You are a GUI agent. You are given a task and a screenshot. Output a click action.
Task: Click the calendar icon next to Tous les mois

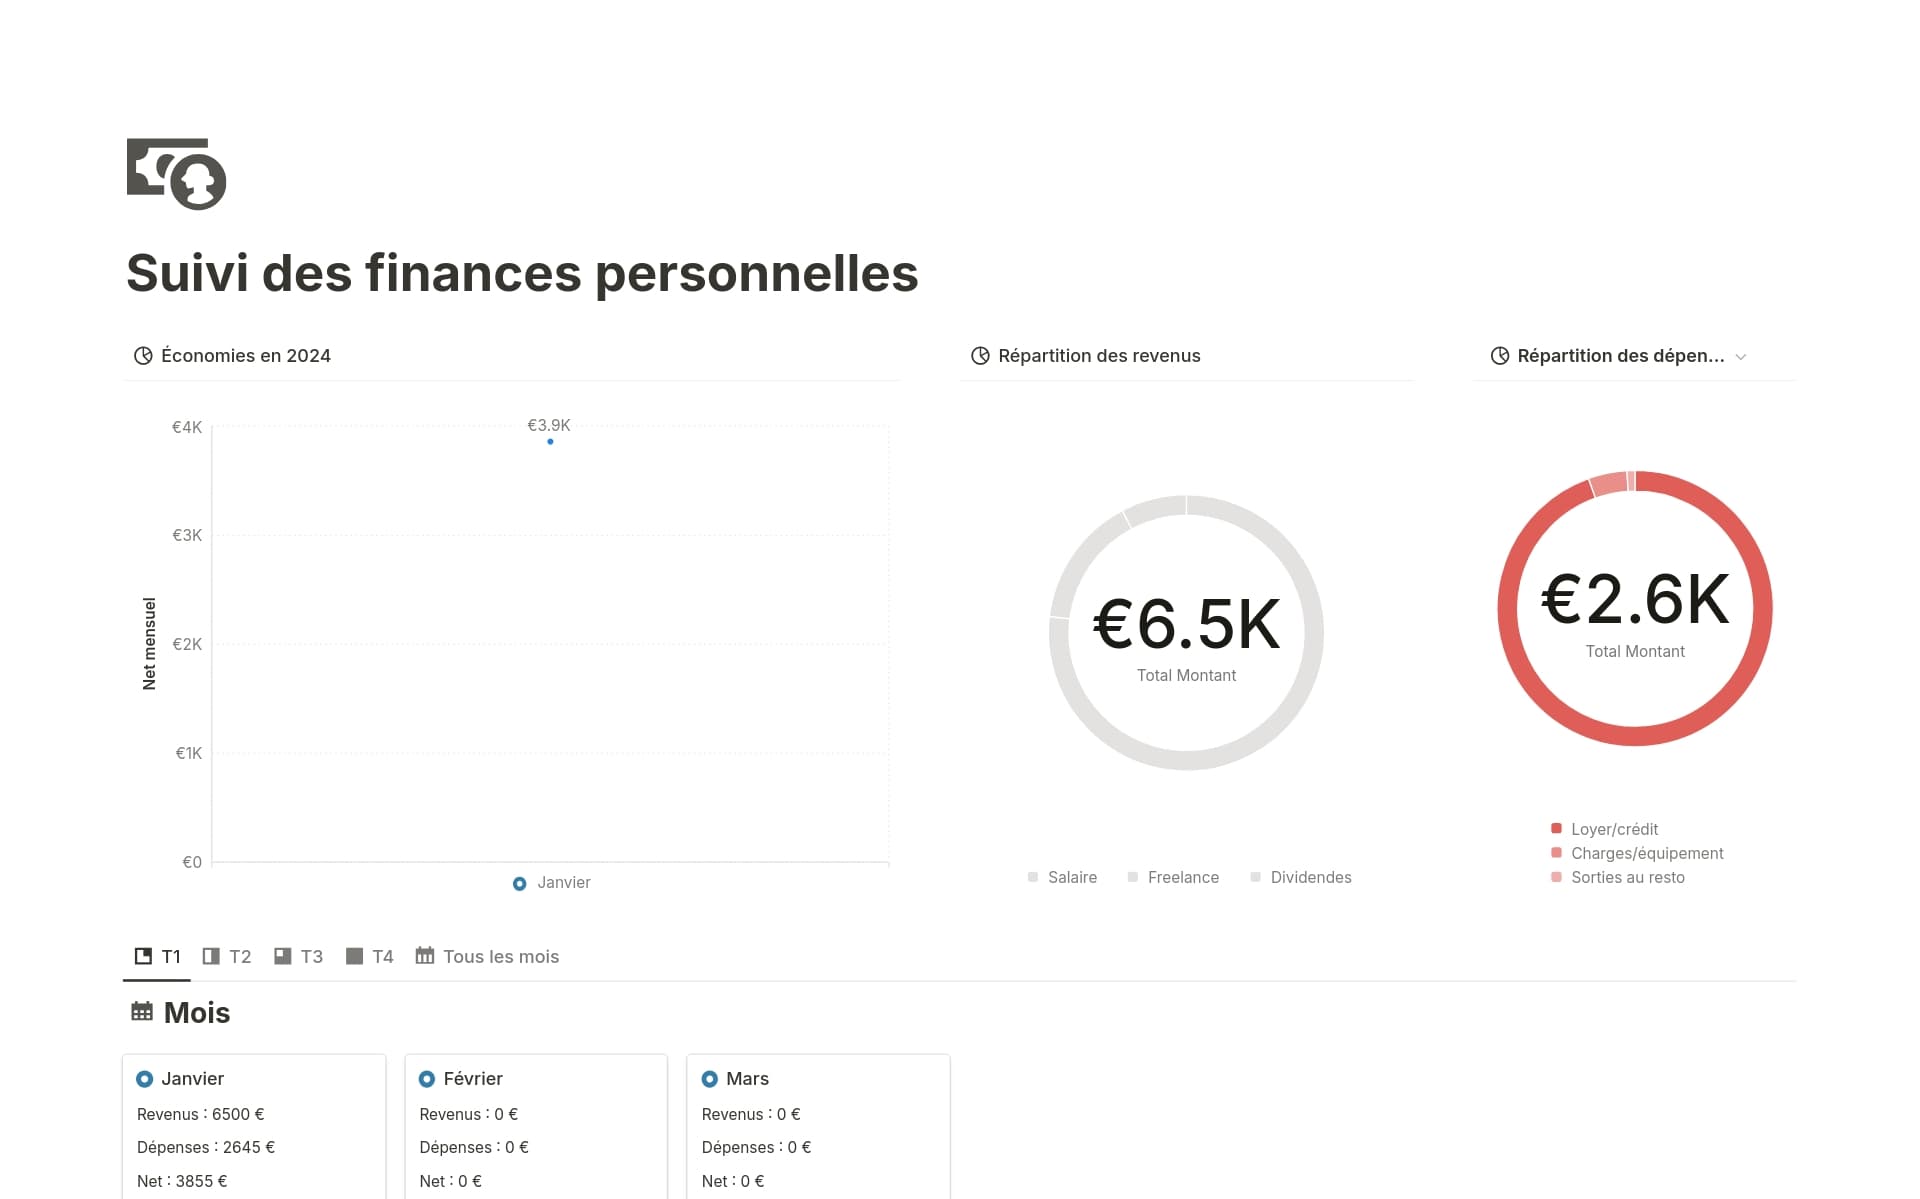click(425, 956)
